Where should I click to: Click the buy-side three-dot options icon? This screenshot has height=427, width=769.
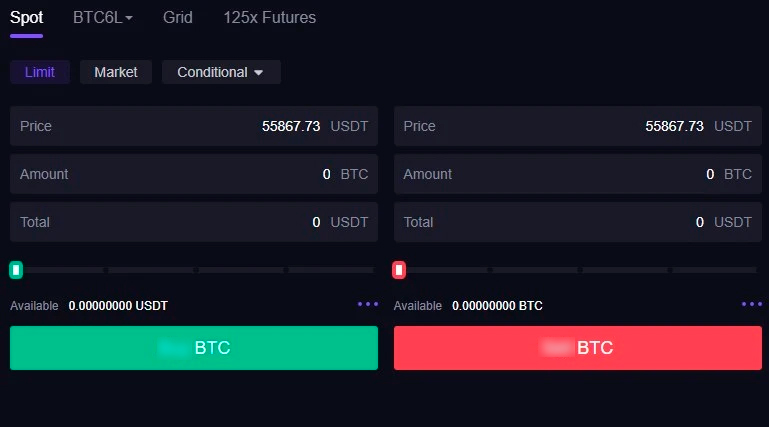click(x=368, y=304)
